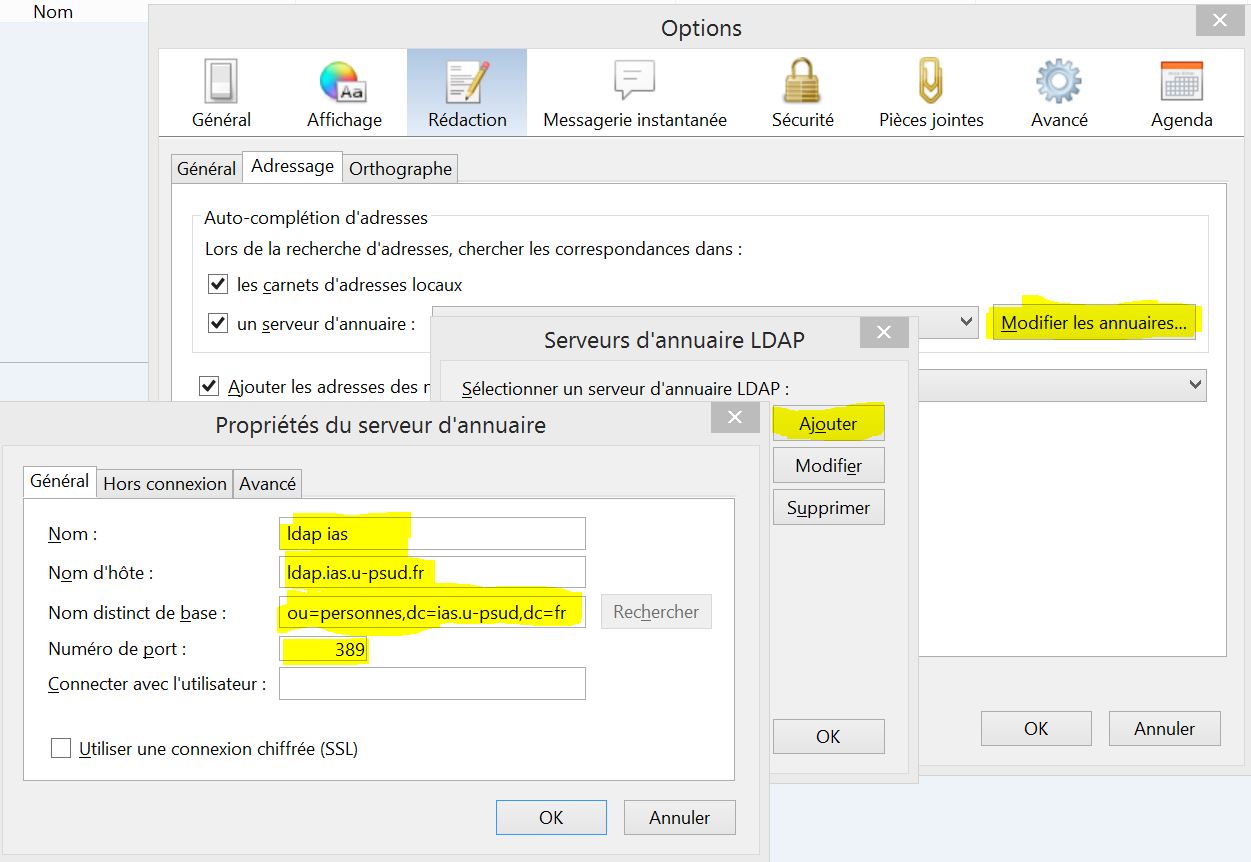1251x862 pixels.
Task: Switch to the Orthographe tab
Action: [400, 169]
